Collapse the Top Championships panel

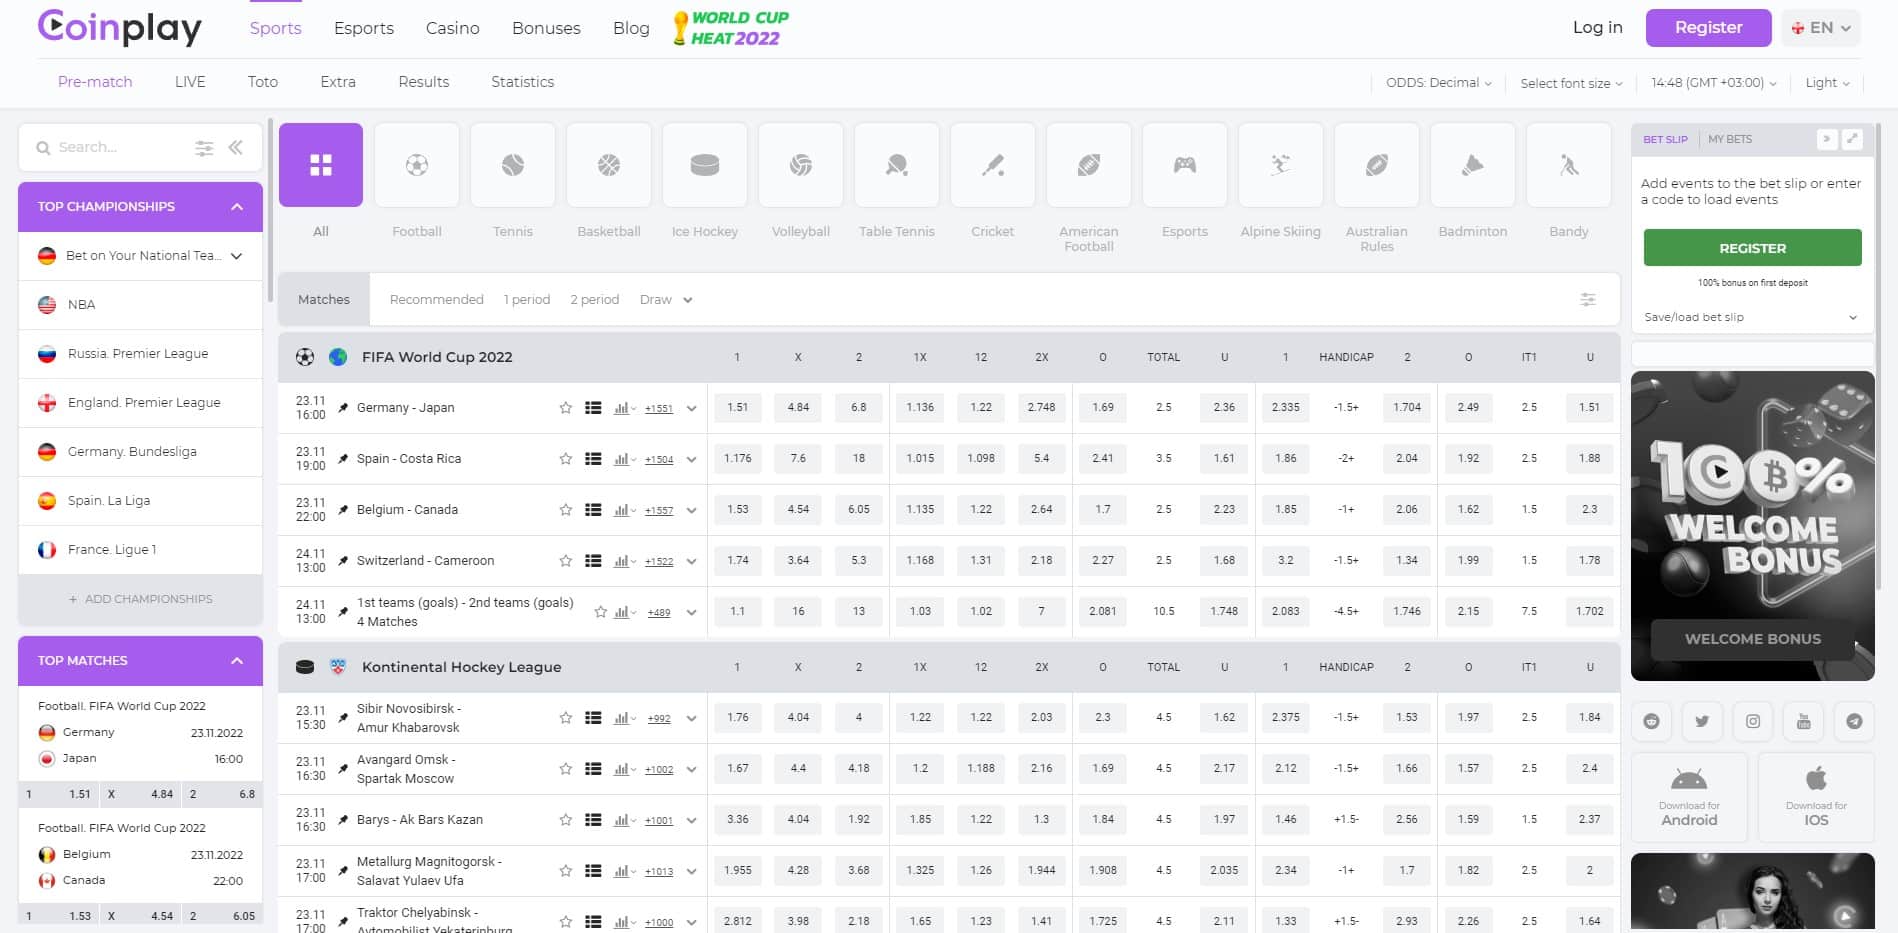[237, 207]
